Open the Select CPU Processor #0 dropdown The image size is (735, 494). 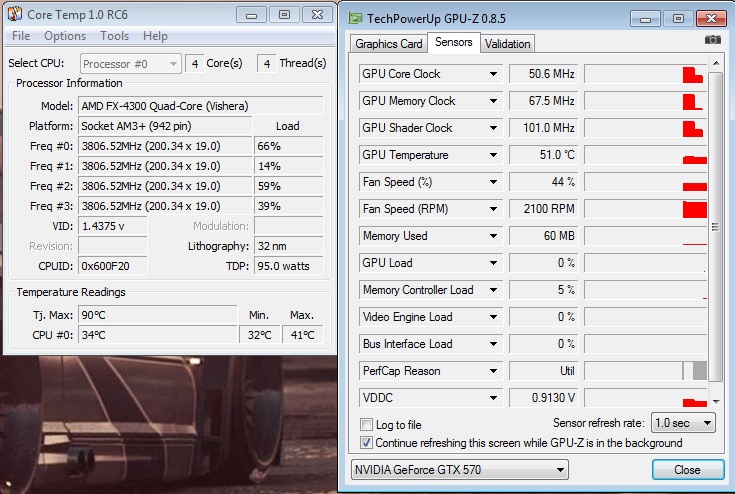pyautogui.click(x=130, y=64)
